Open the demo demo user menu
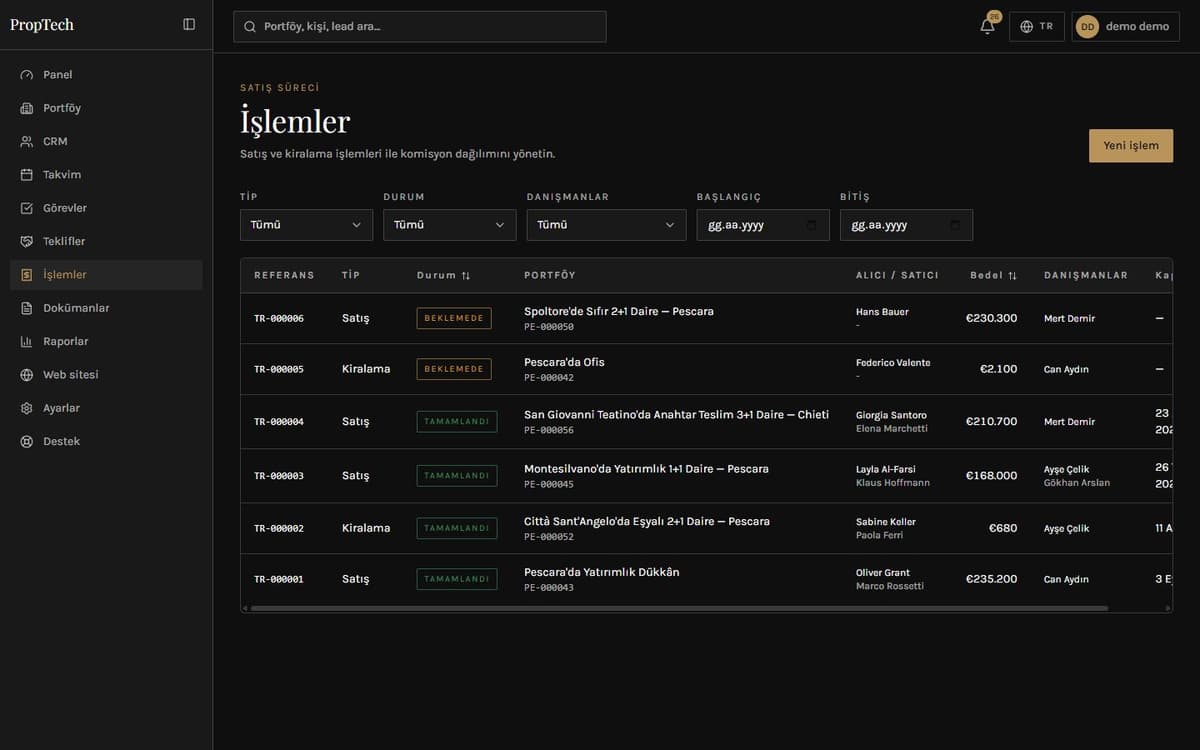1200x750 pixels. [1125, 27]
